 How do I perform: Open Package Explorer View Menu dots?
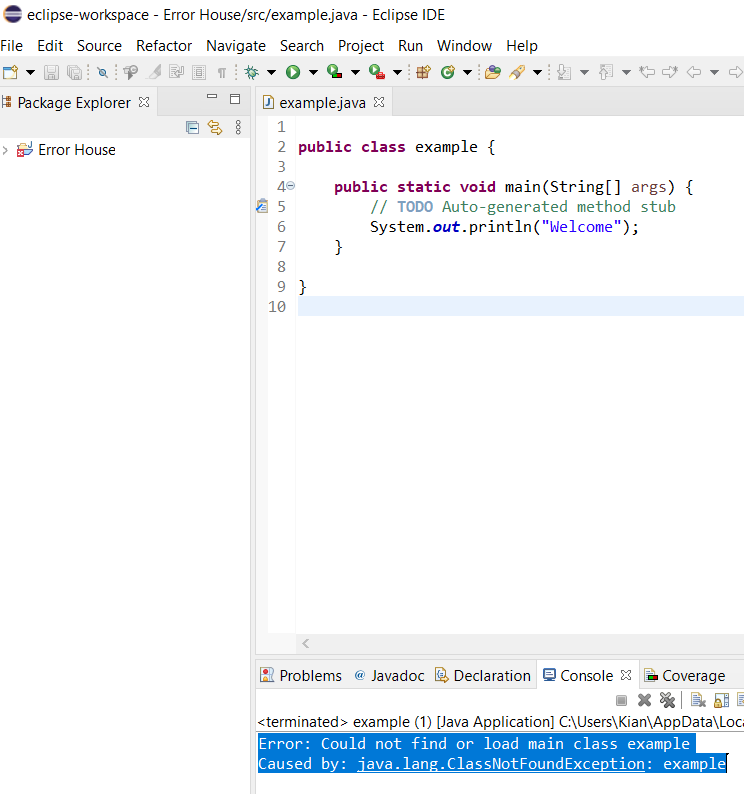pyautogui.click(x=238, y=127)
